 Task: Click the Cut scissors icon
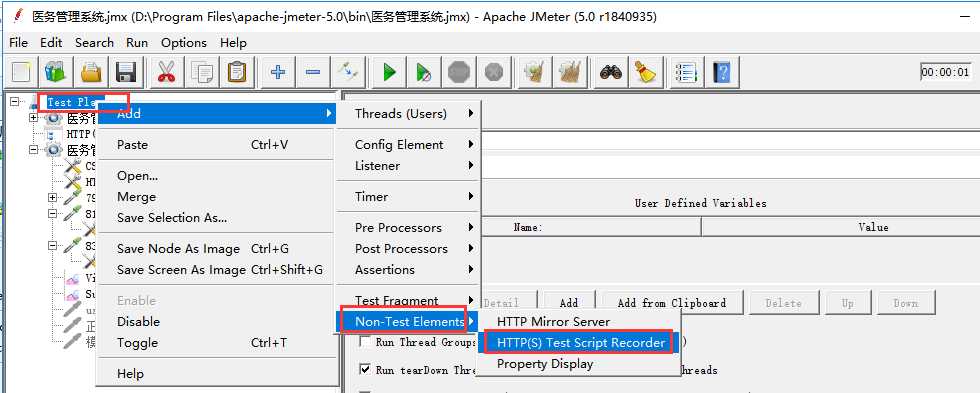[166, 72]
